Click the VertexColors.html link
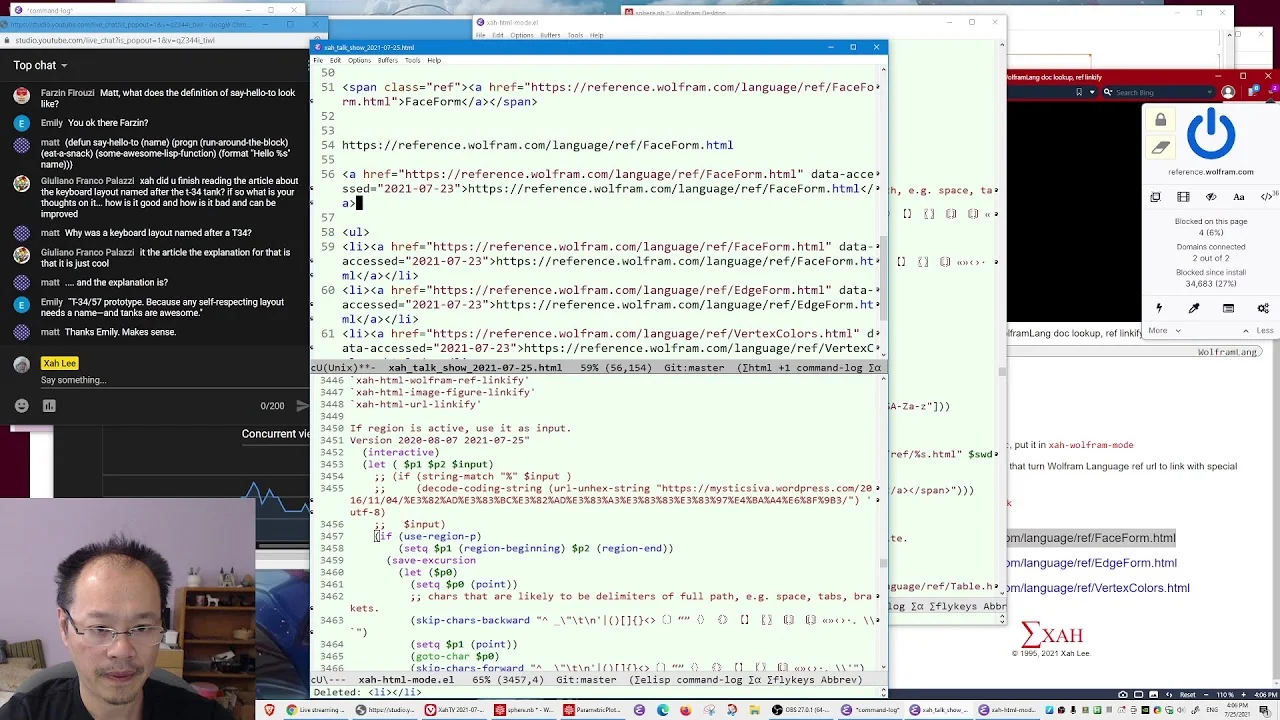Screen dimensions: 1280x720 click(1098, 588)
